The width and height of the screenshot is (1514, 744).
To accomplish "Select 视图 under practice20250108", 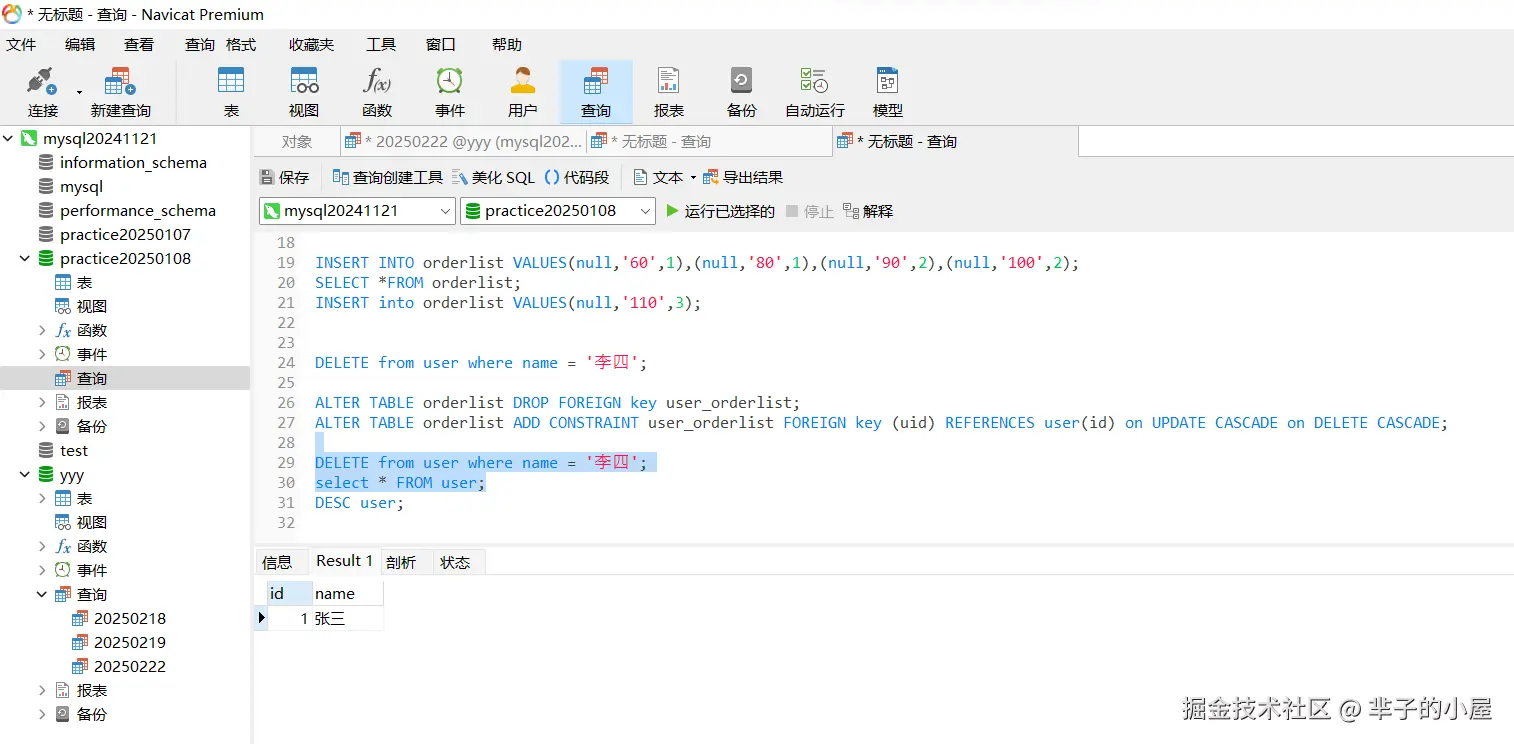I will tap(92, 307).
